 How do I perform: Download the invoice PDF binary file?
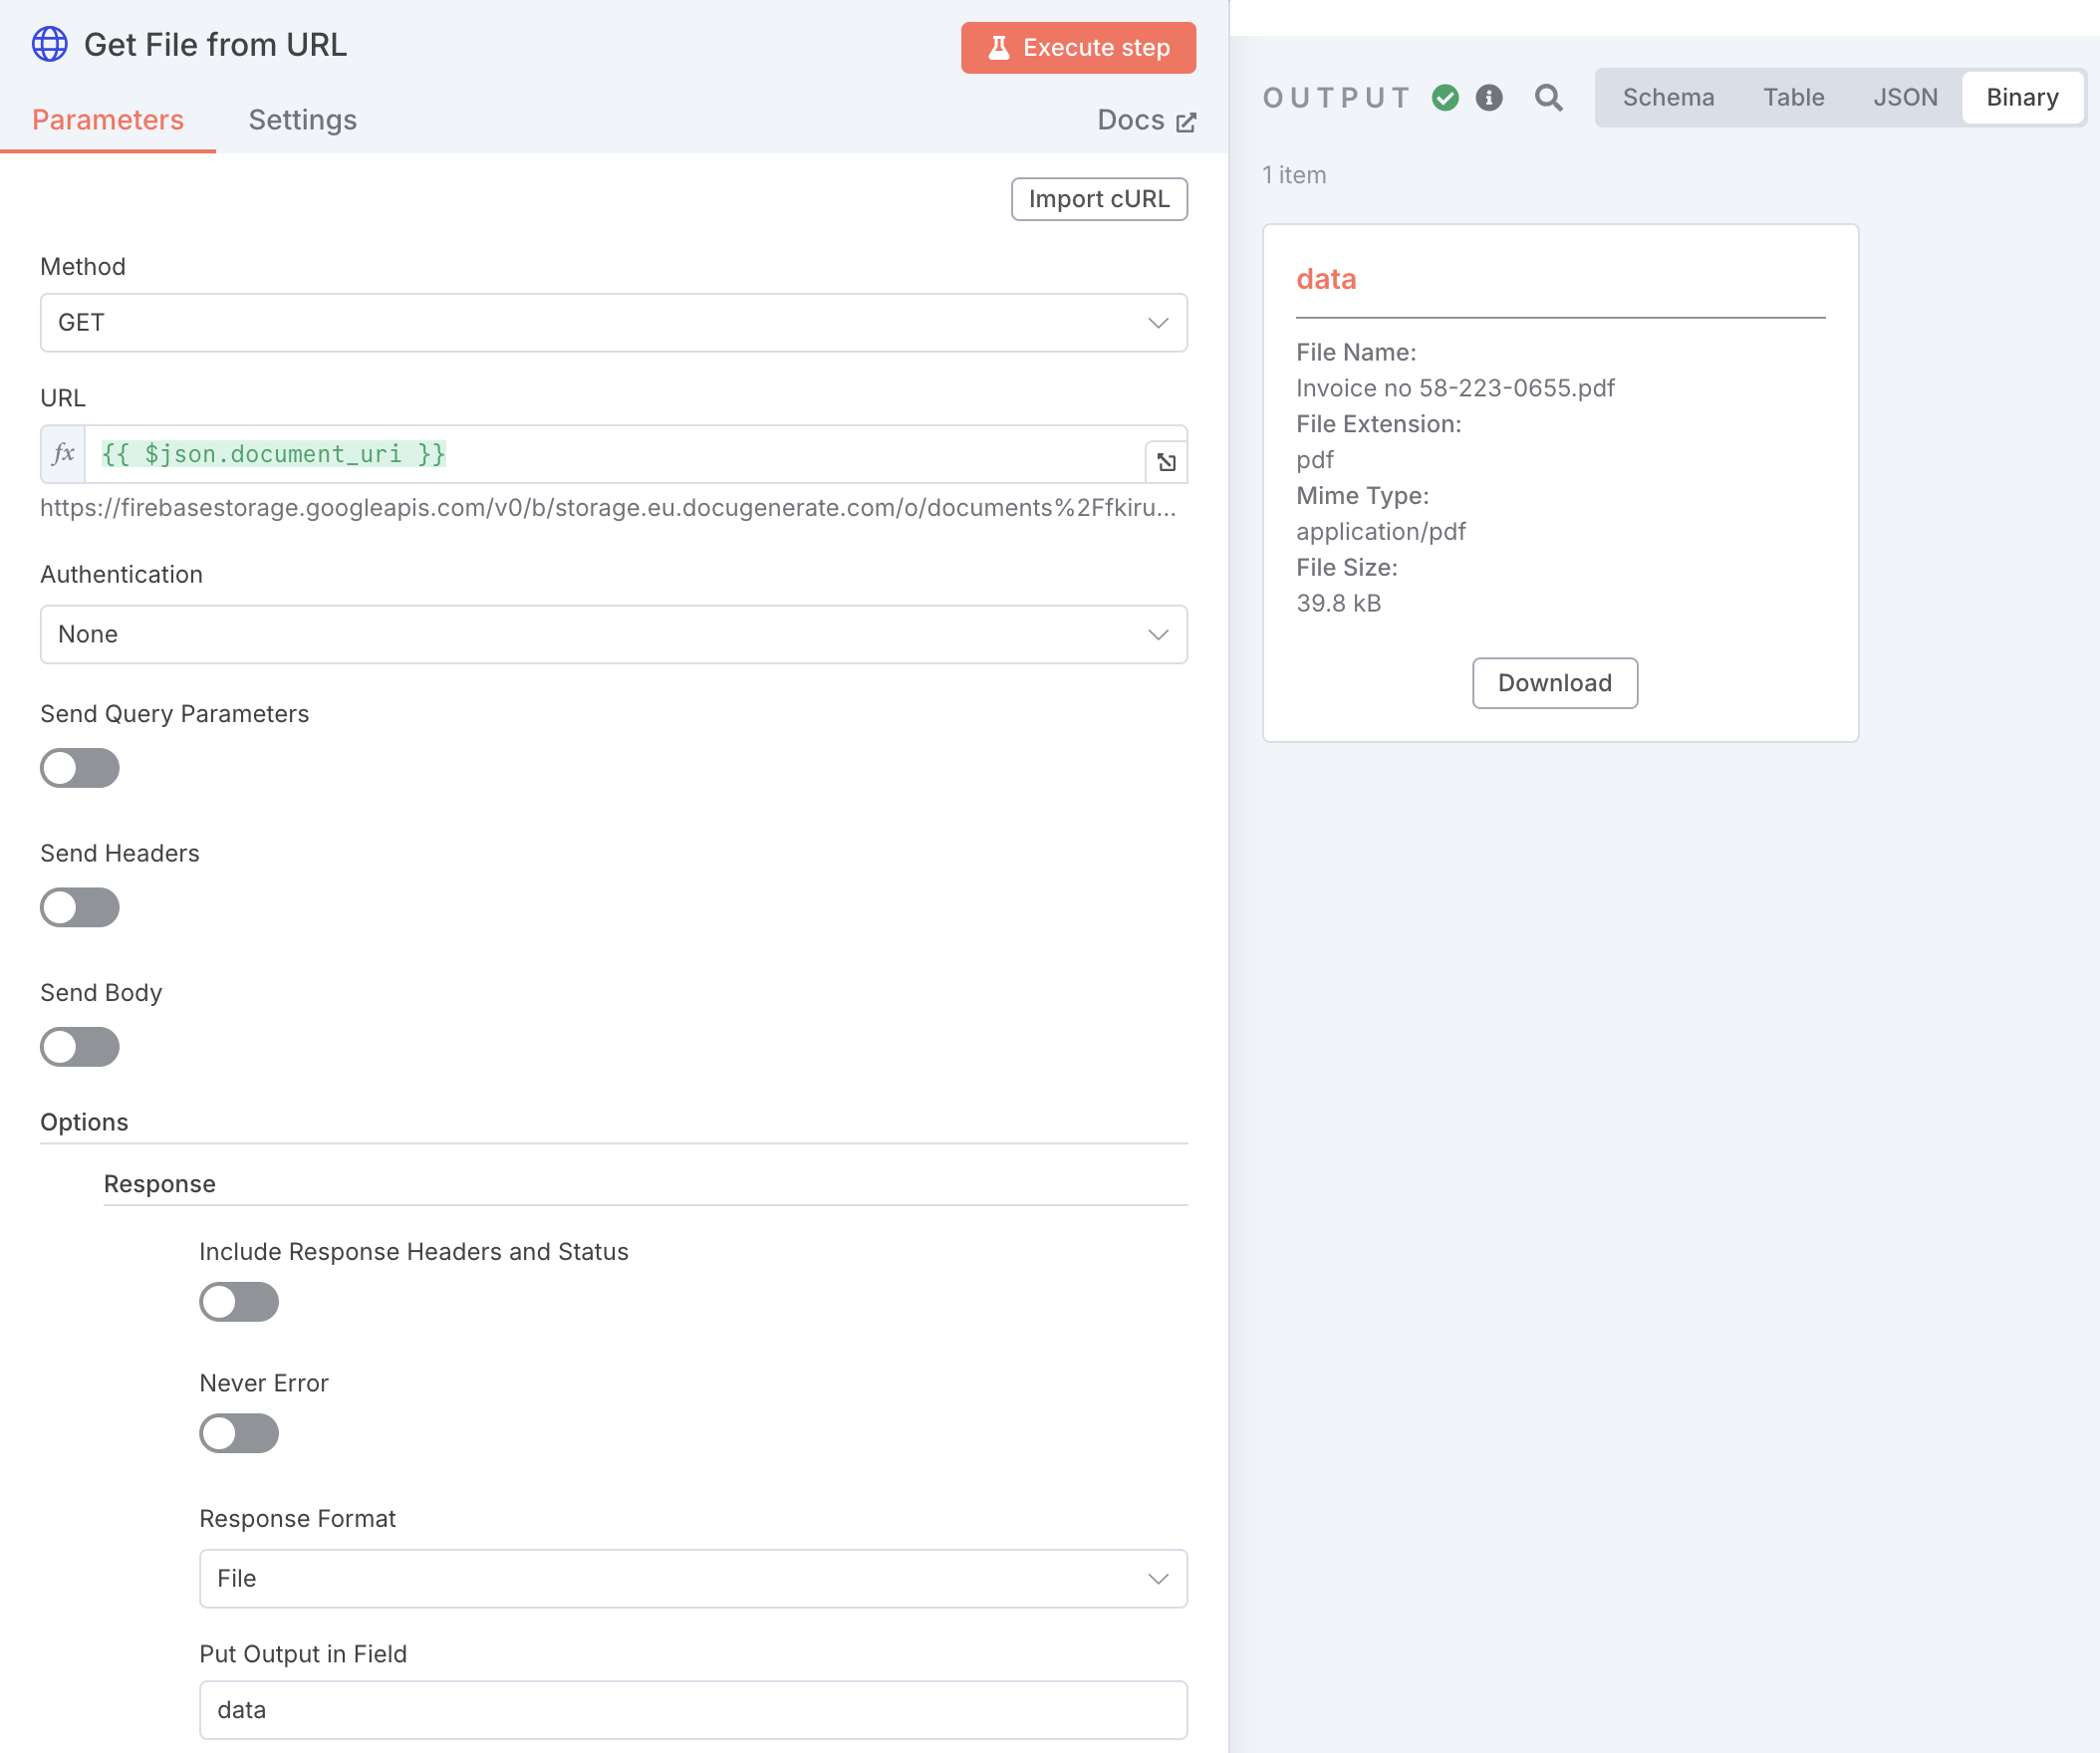(x=1554, y=683)
